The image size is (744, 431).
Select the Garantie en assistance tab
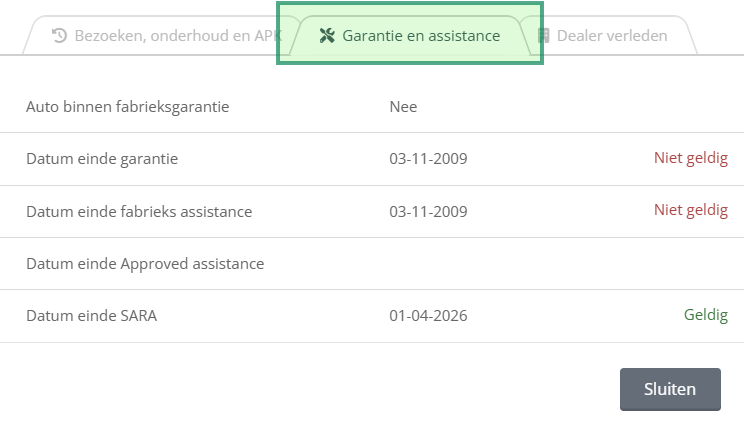409,36
